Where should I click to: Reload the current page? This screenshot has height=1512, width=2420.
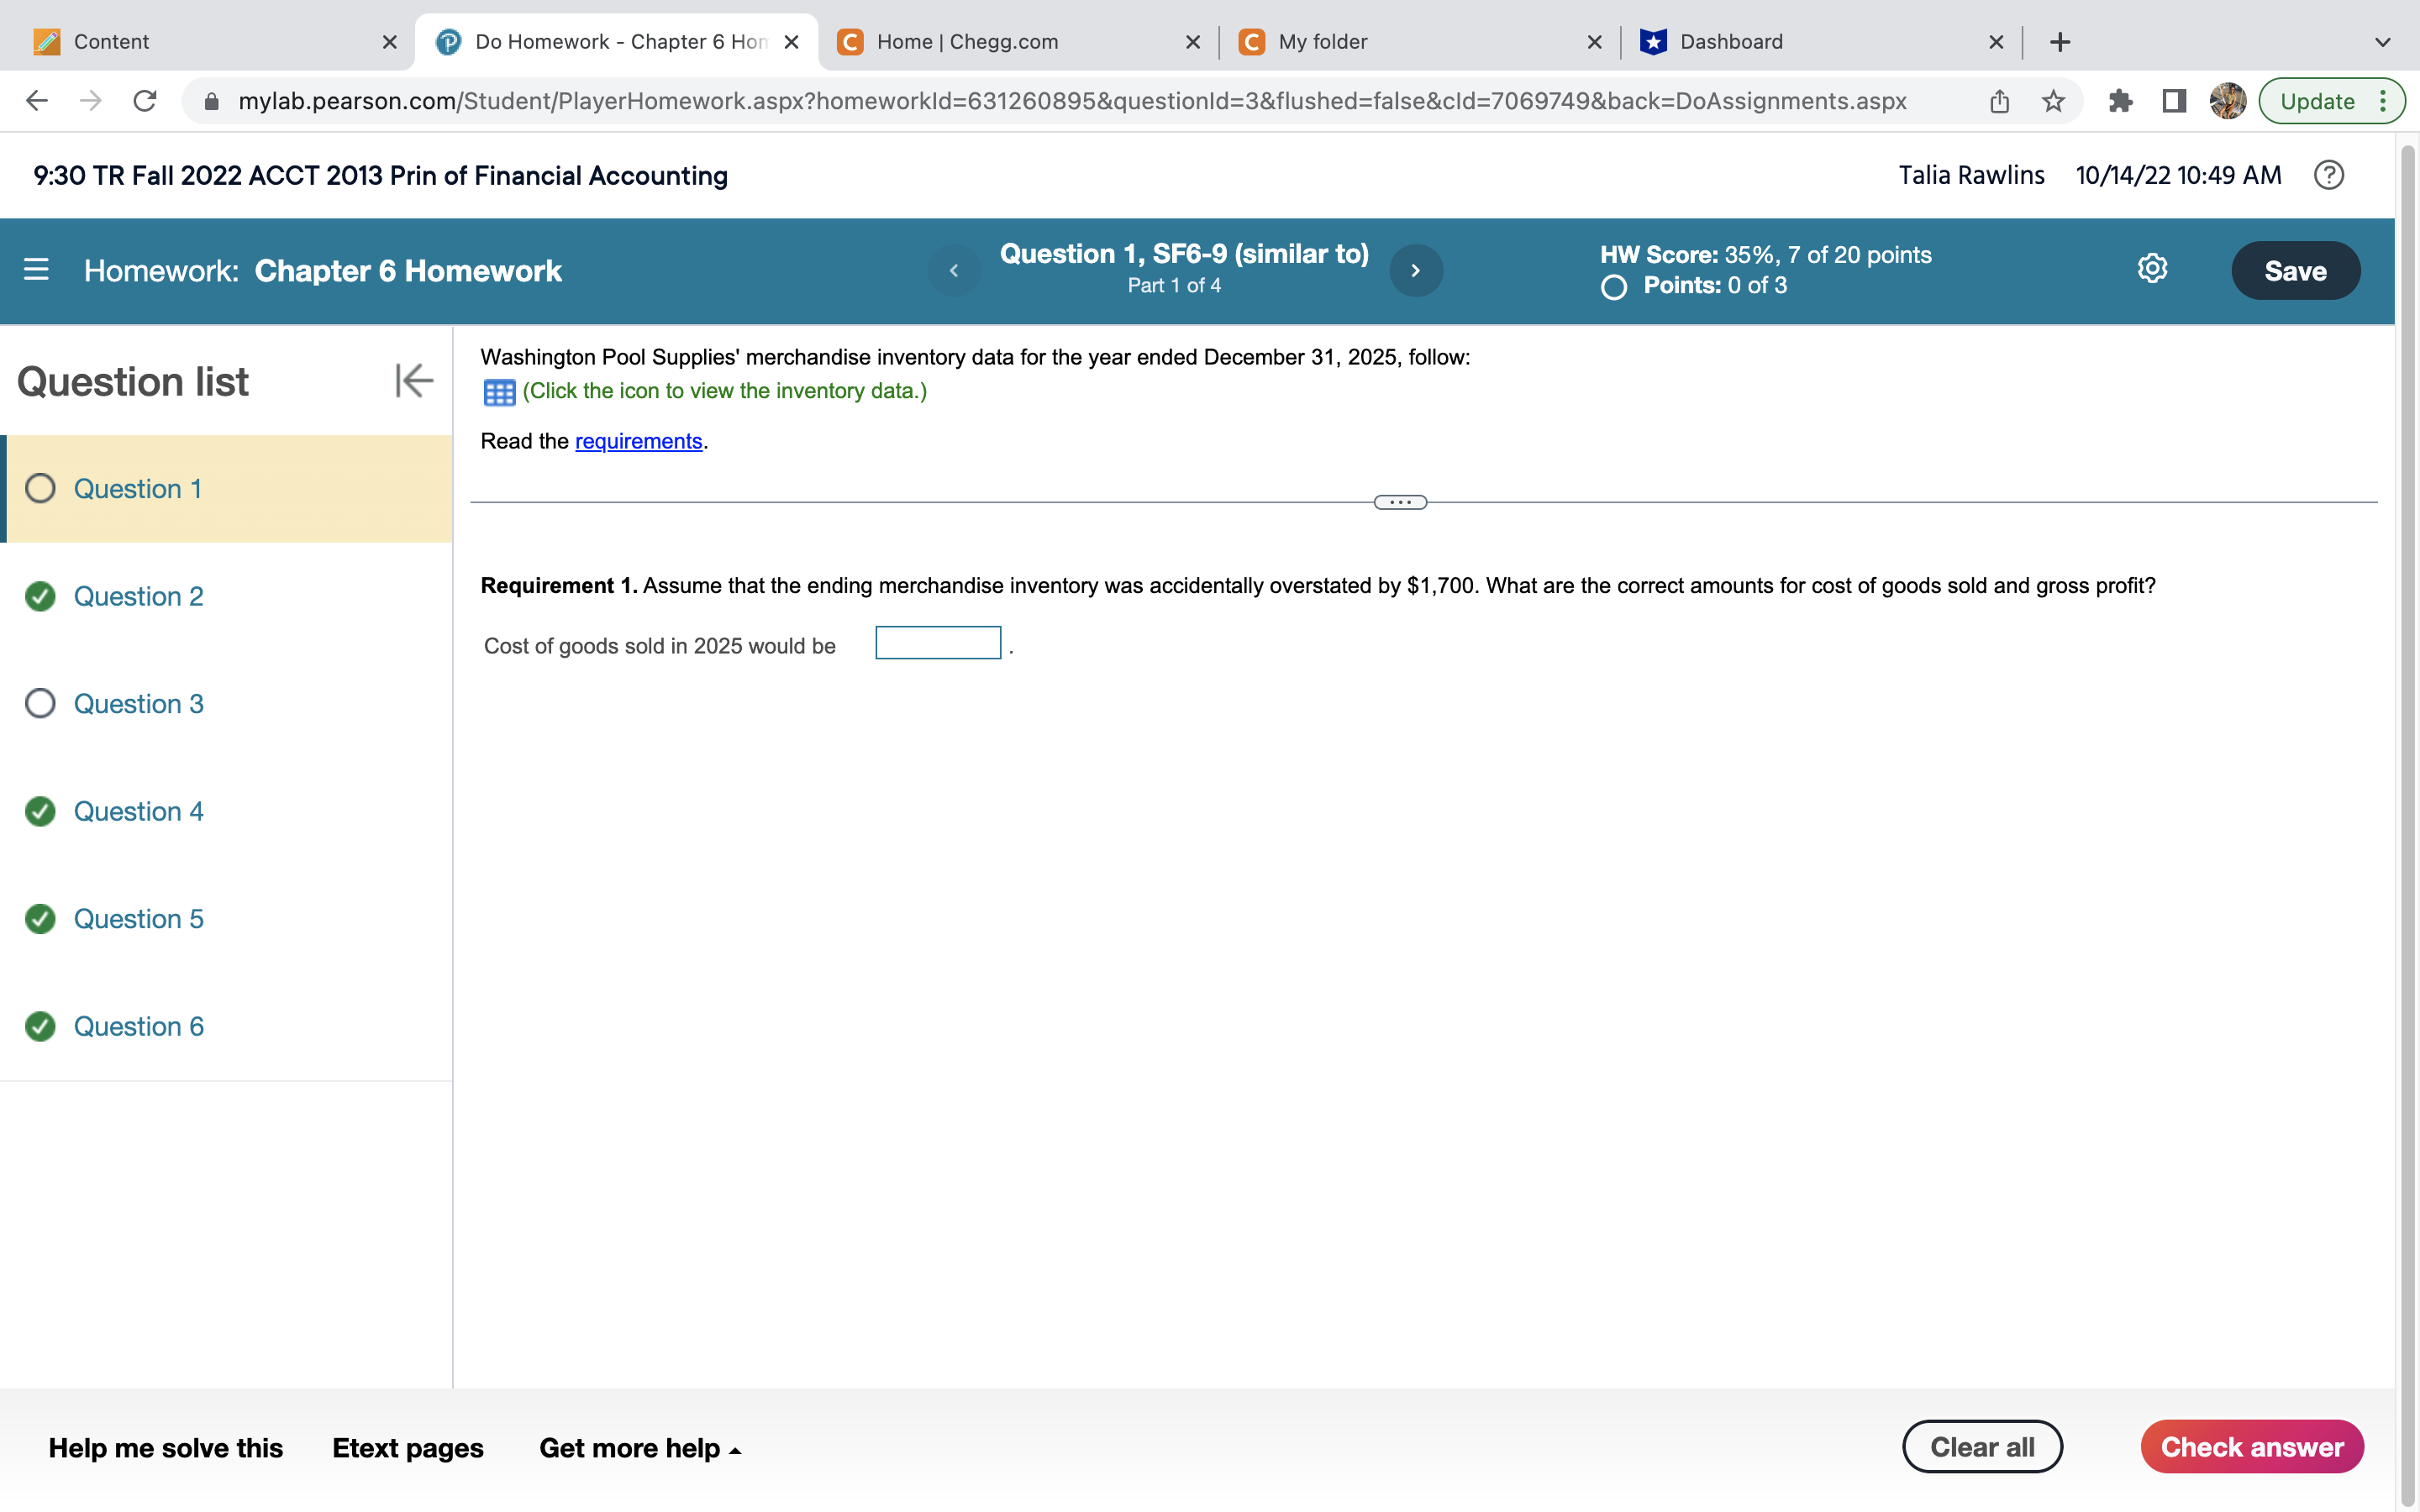[x=145, y=101]
